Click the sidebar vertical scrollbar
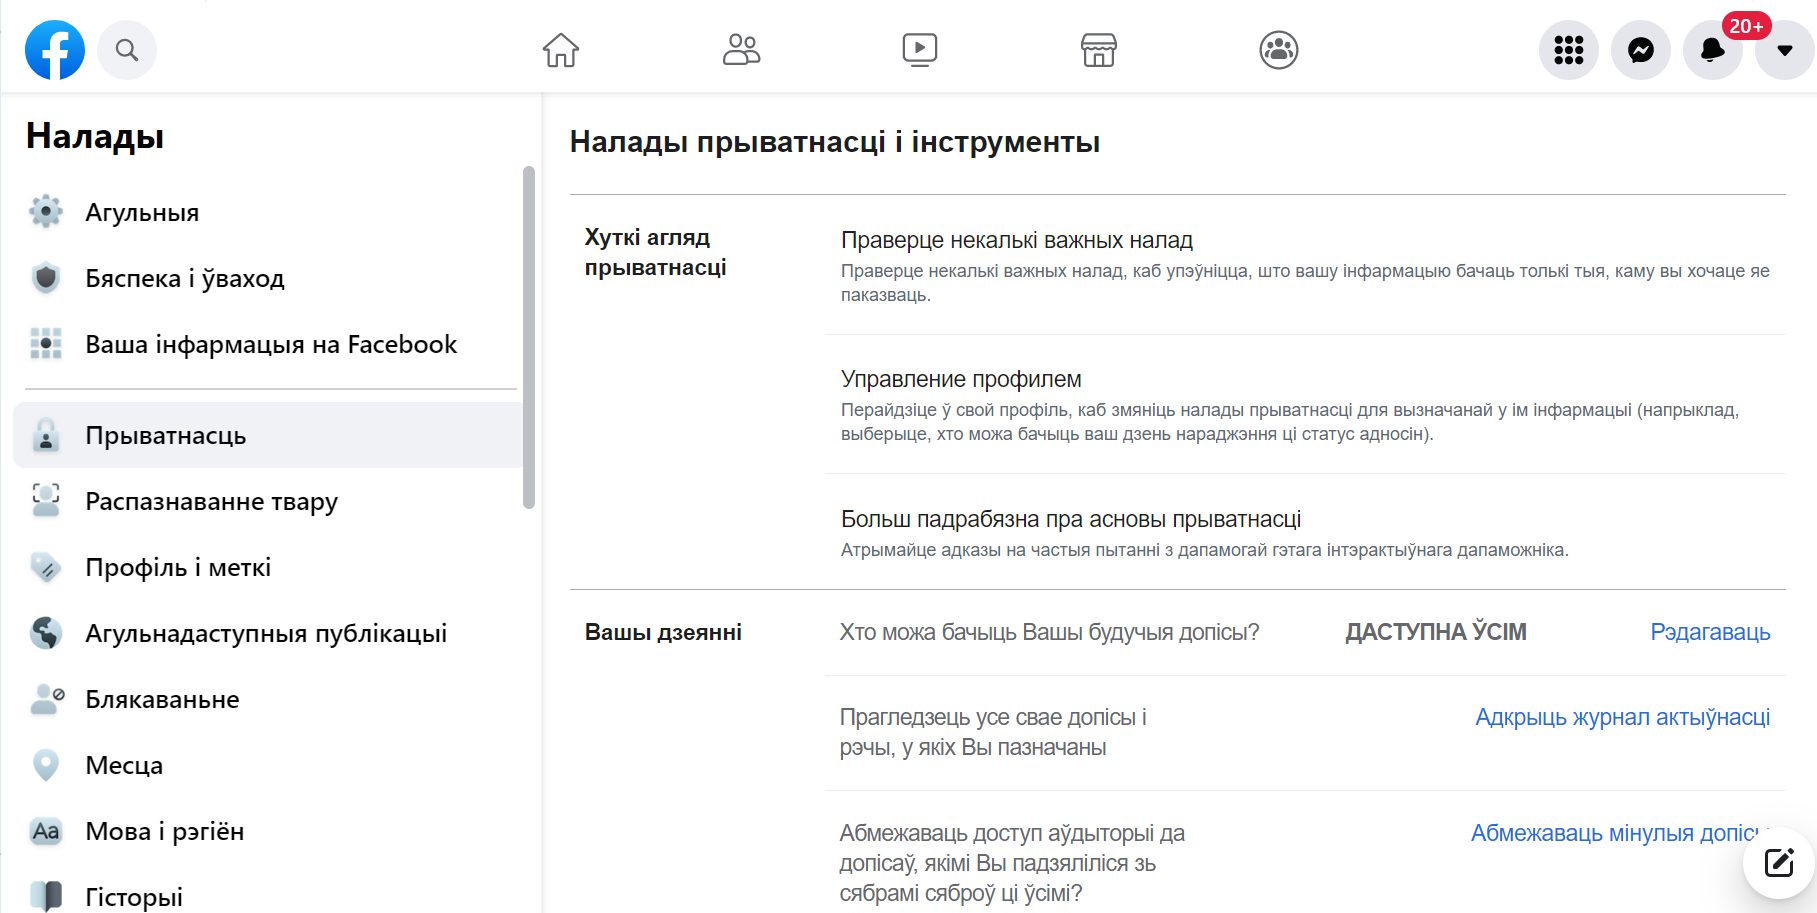The image size is (1817, 913). click(x=529, y=338)
